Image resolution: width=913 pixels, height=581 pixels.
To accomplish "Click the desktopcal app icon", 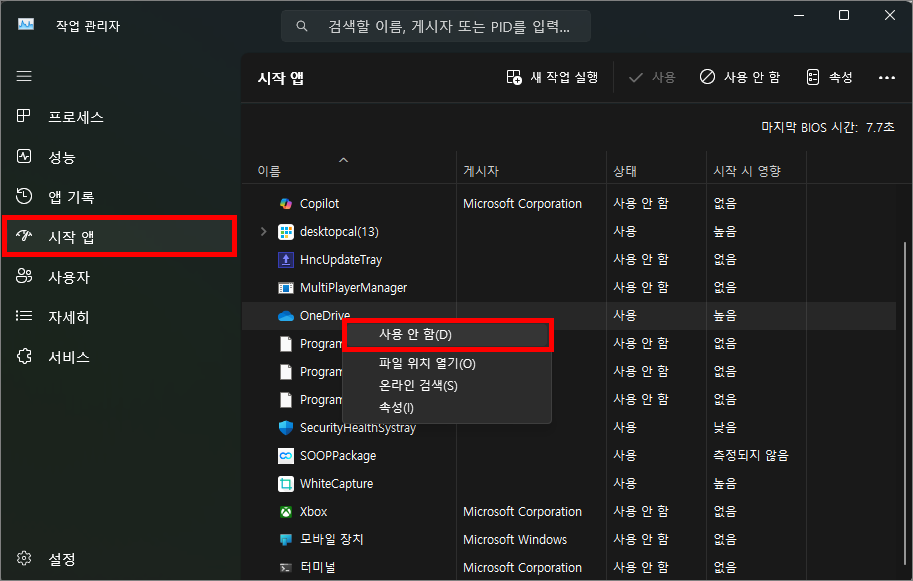I will pos(286,232).
